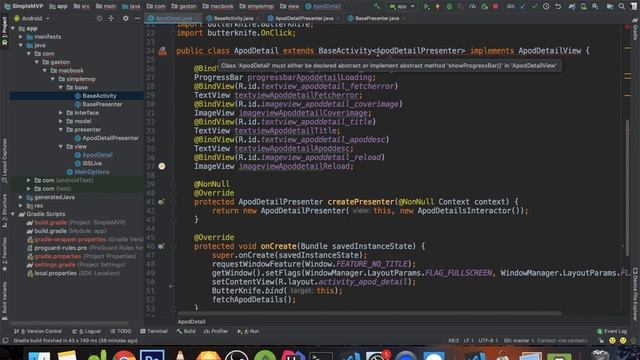This screenshot has width=640, height=360.
Task: Click the editor horizontal scrollbar
Action: (369, 313)
